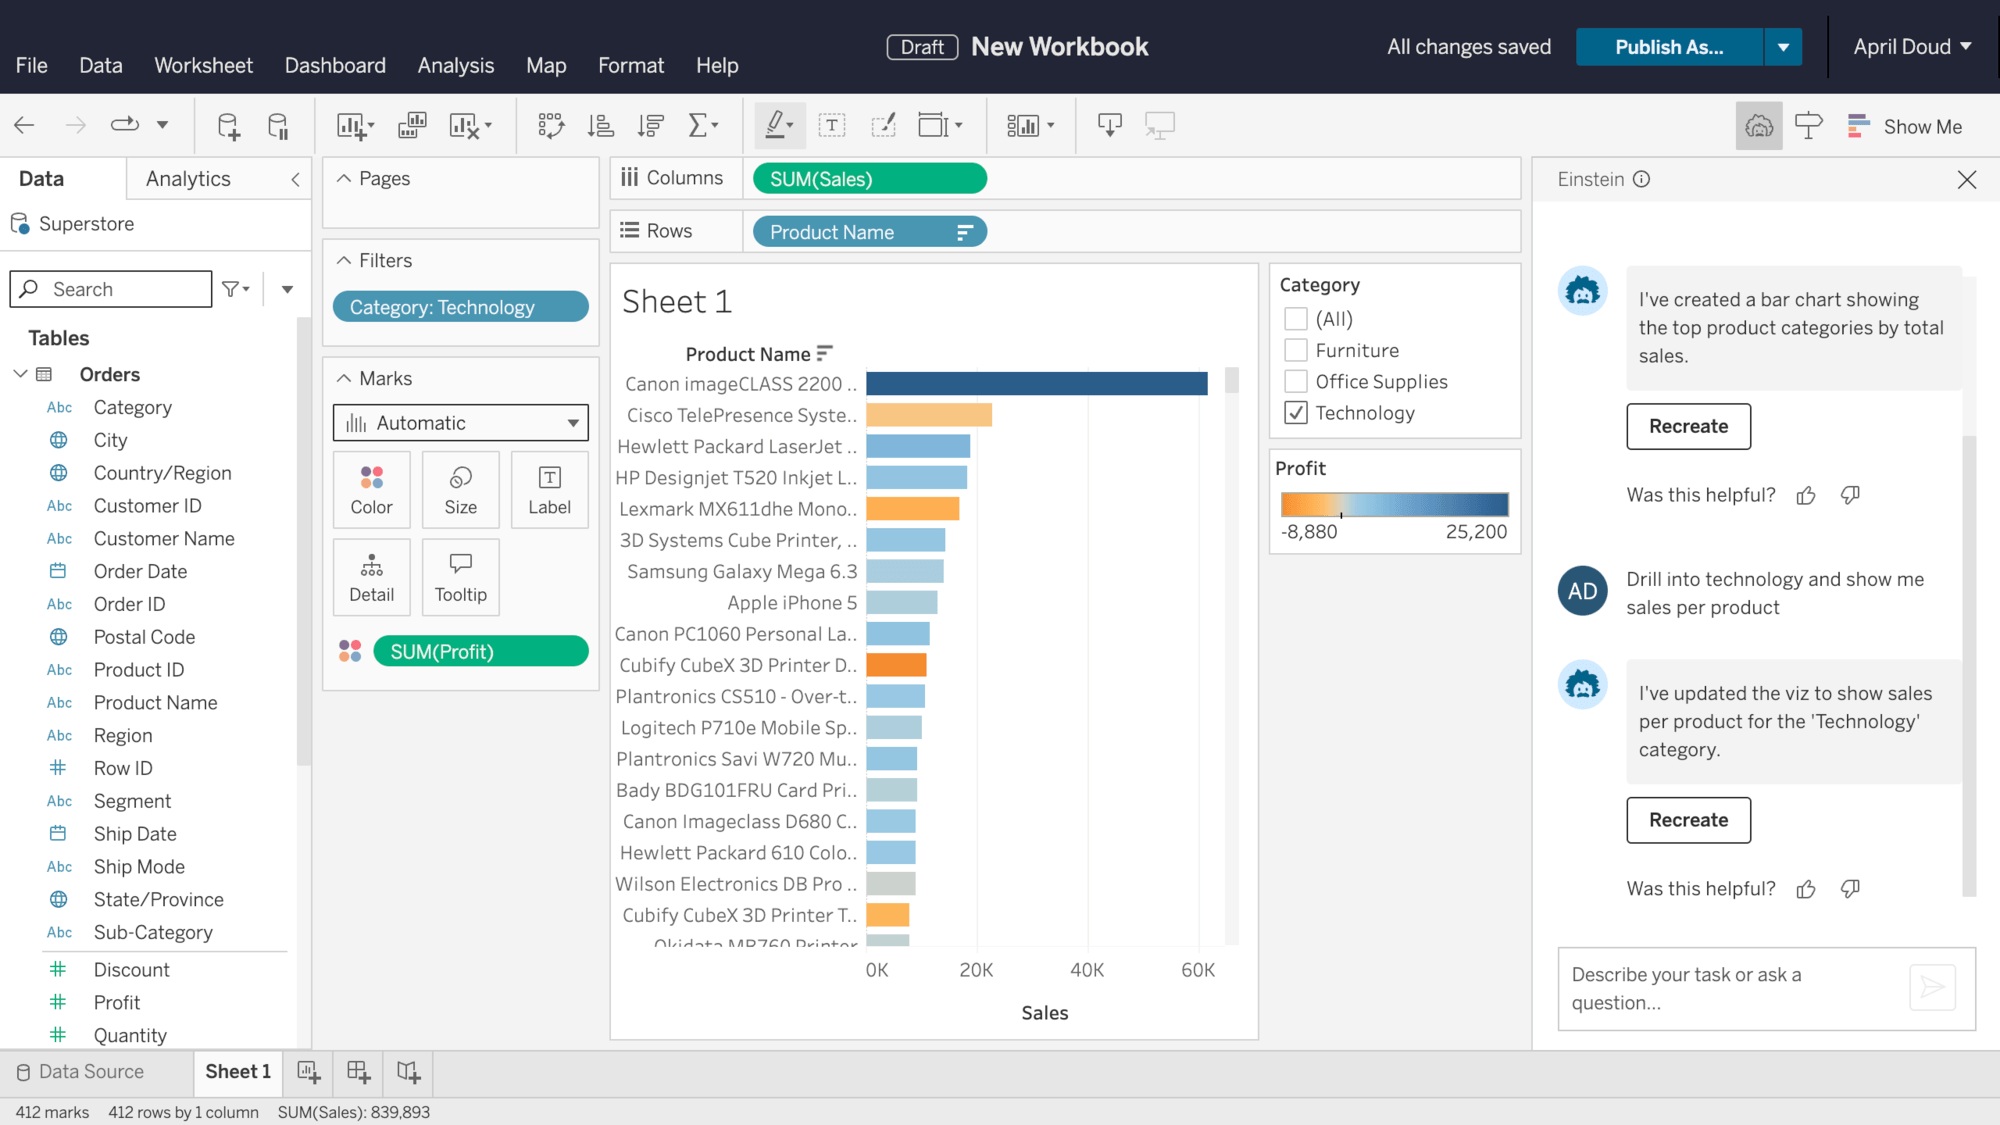The image size is (2000, 1125).
Task: Switch to the Analytics tab
Action: [x=188, y=179]
